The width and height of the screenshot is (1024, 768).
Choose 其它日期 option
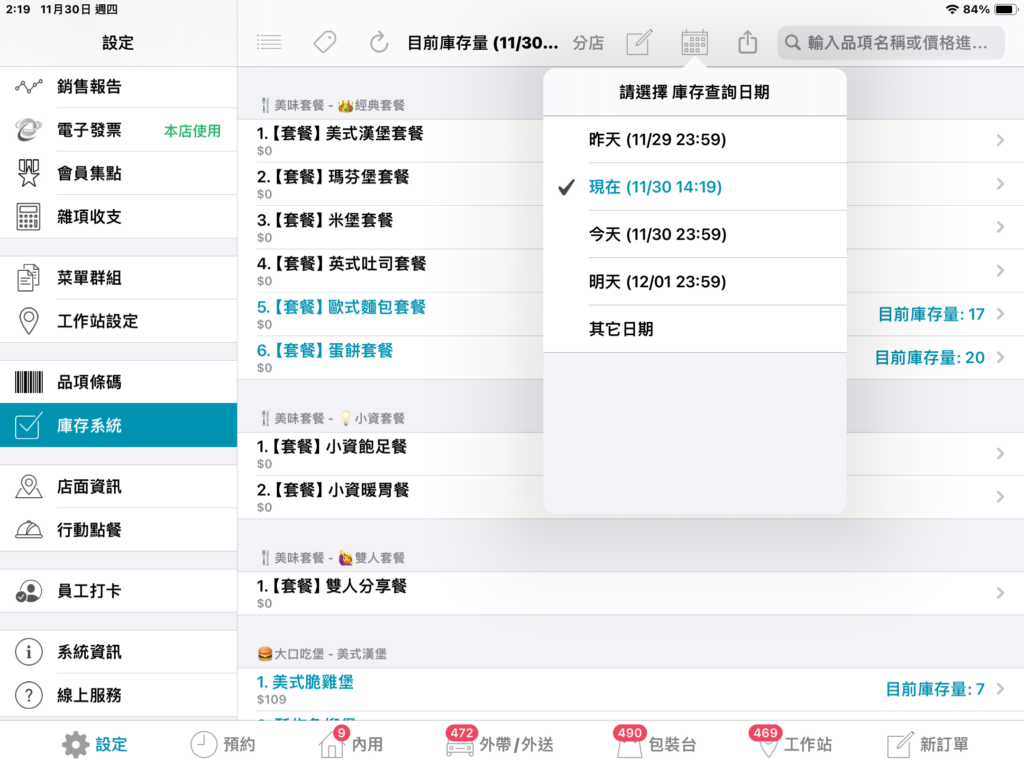pos(695,329)
